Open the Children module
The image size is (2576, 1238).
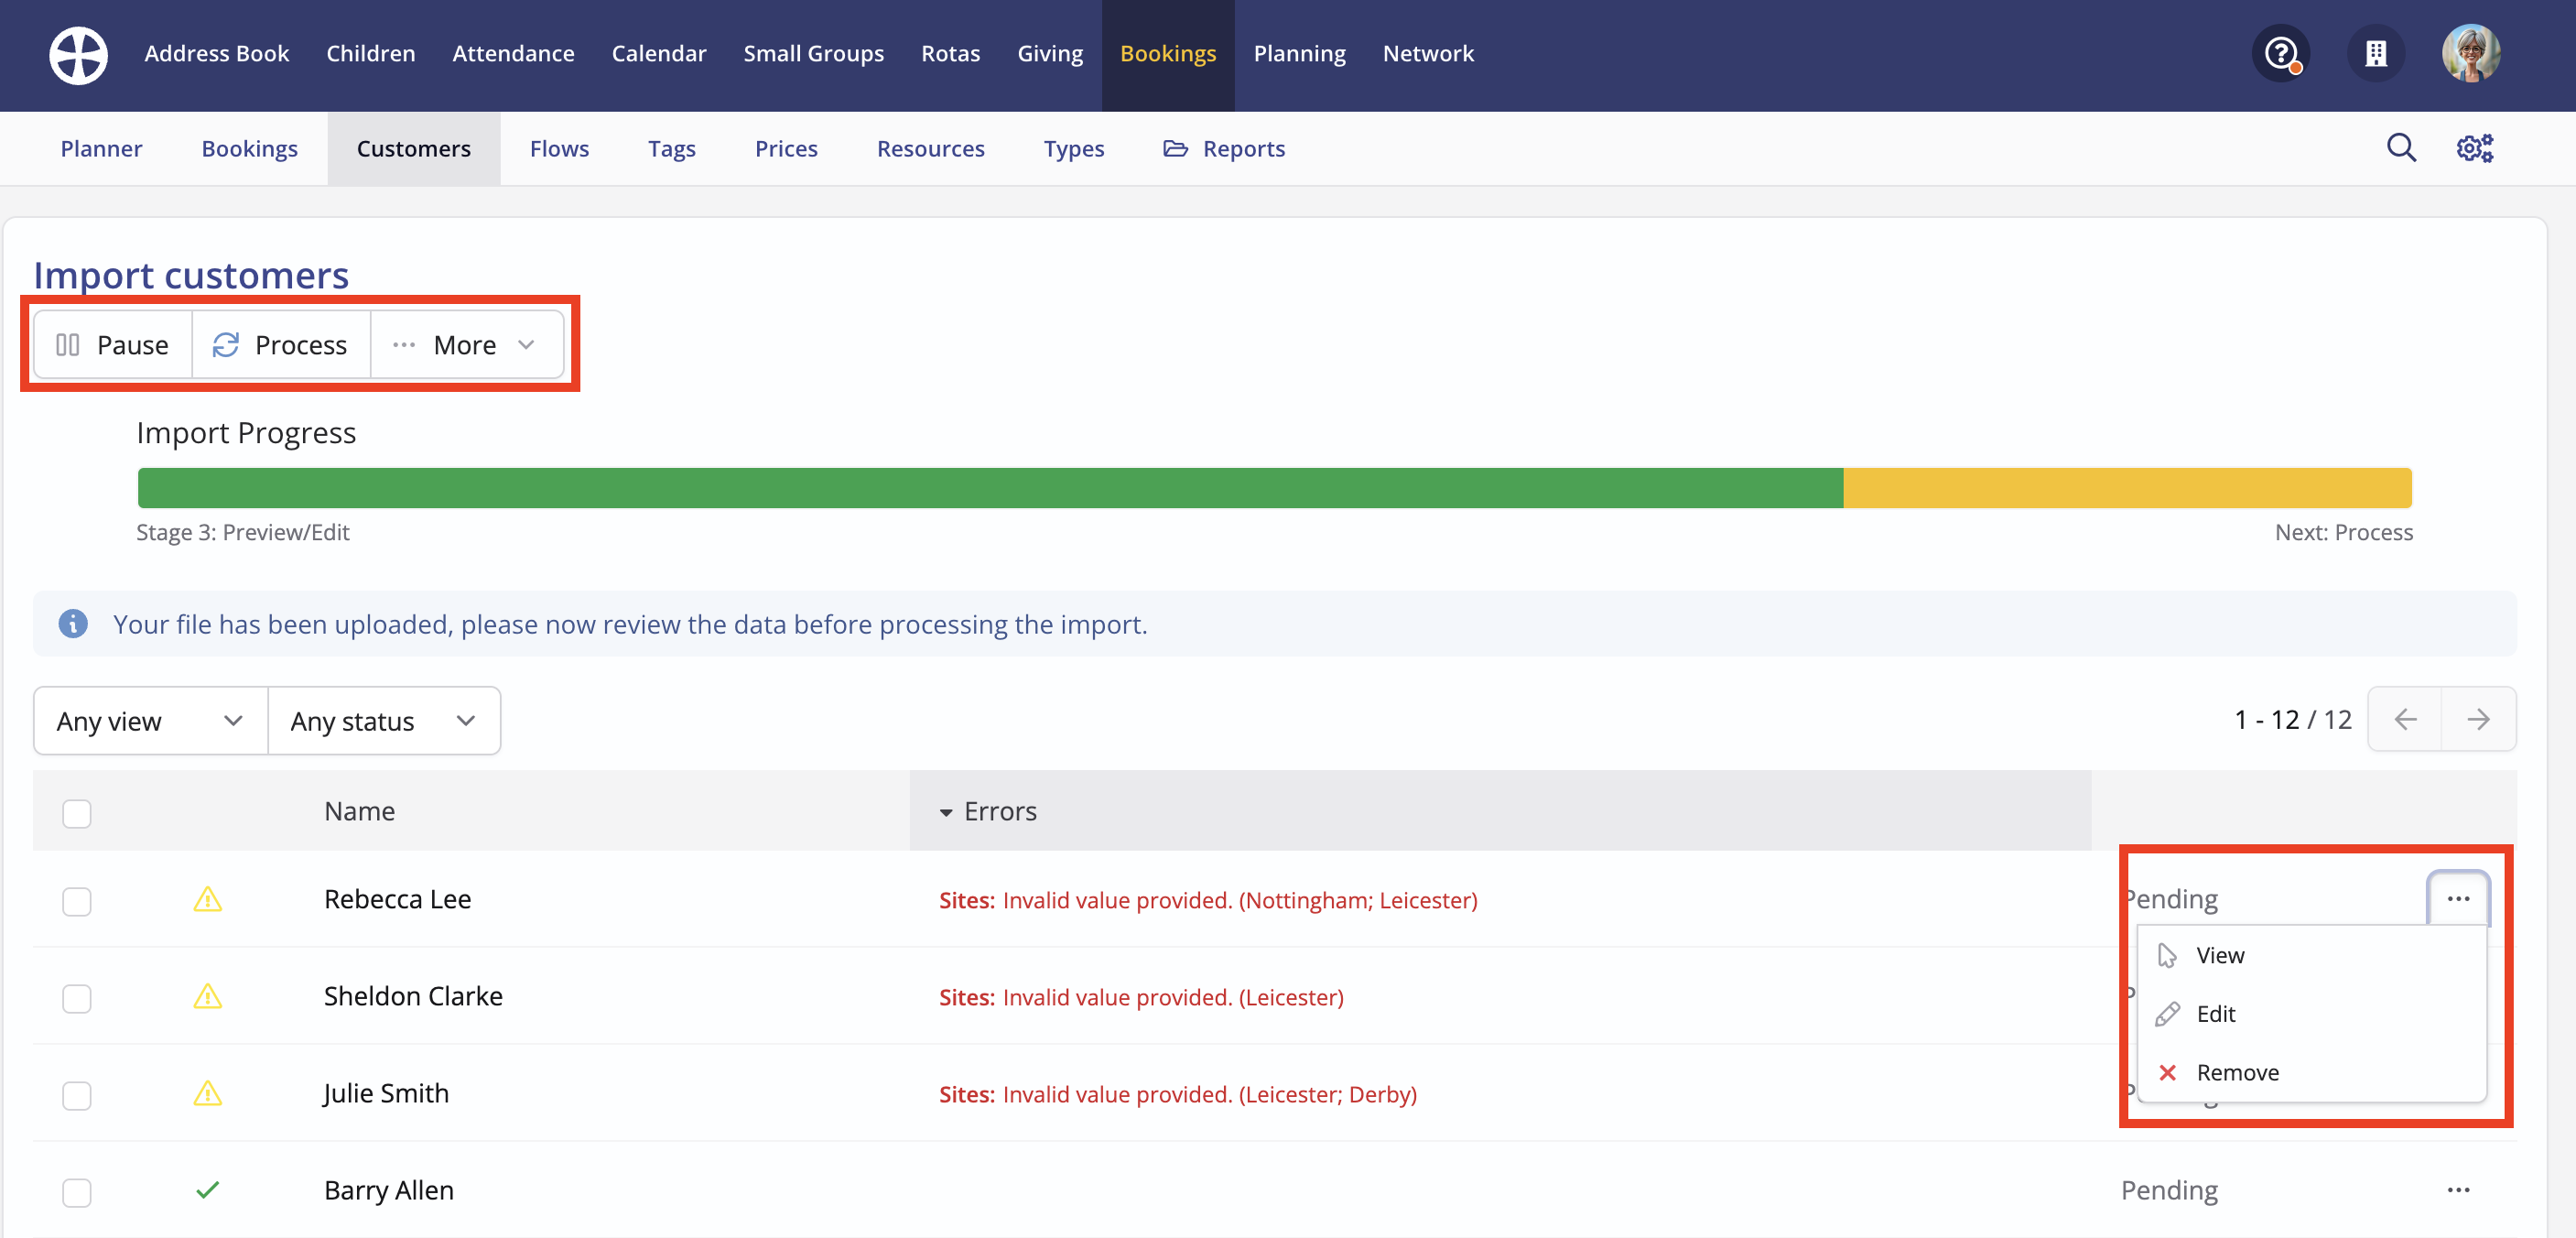pos(371,53)
